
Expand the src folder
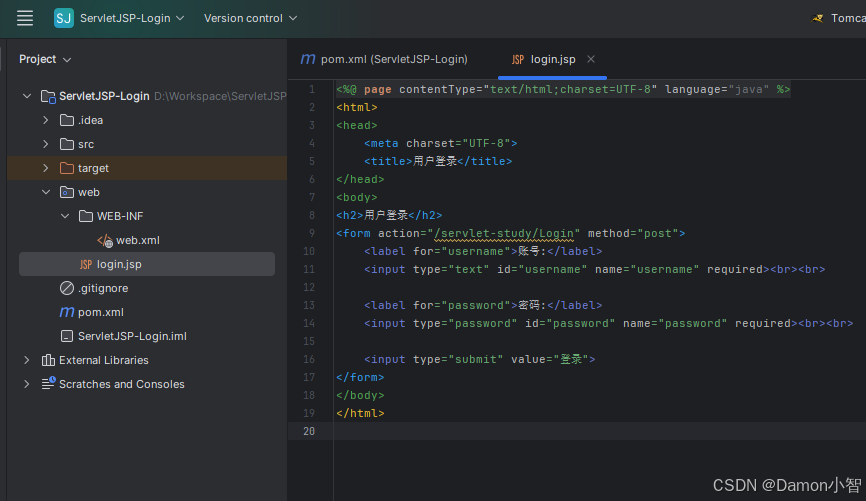coord(46,144)
